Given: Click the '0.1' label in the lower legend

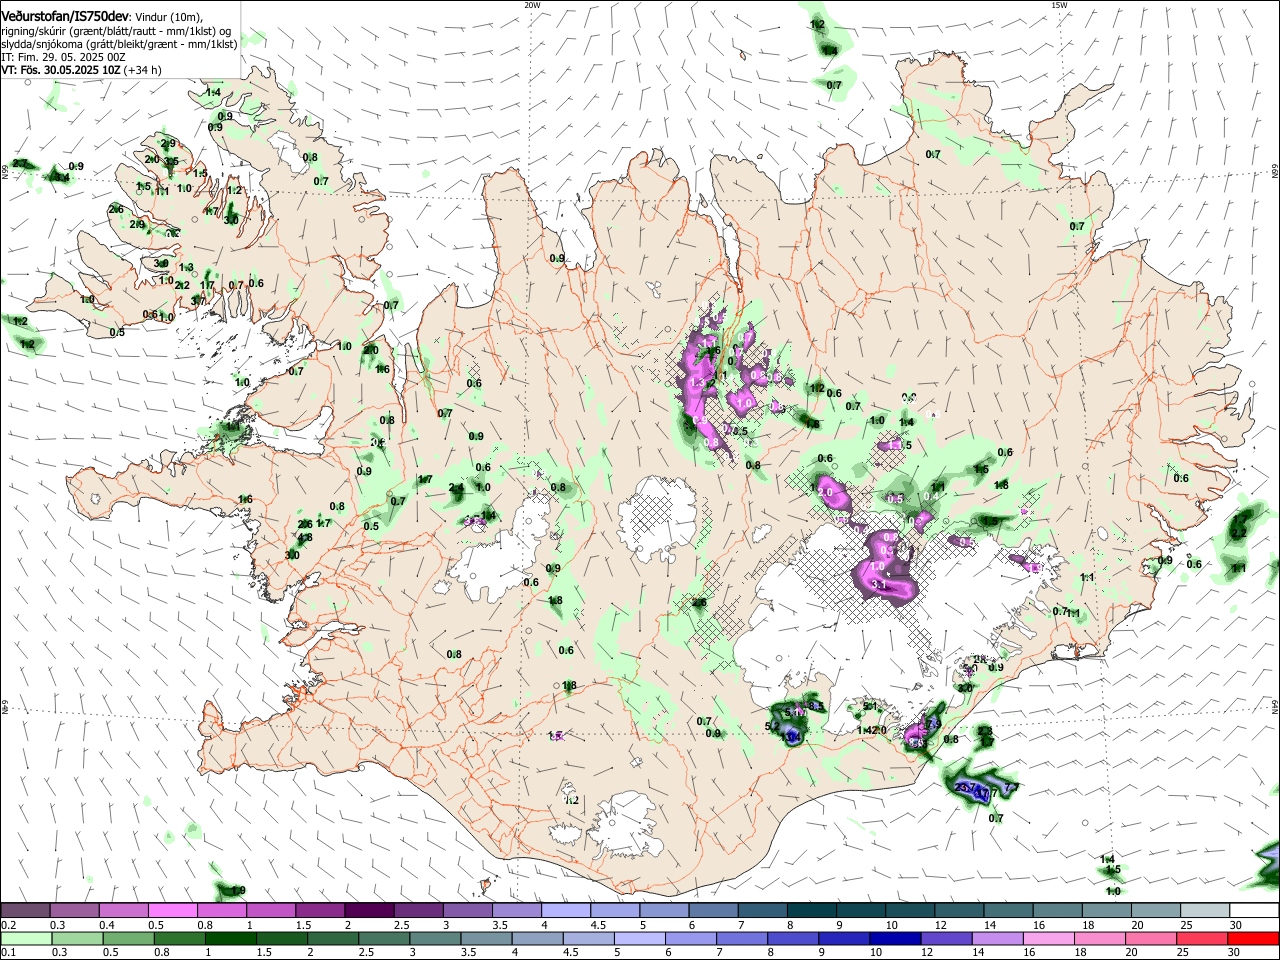Looking at the screenshot, I should (8, 952).
